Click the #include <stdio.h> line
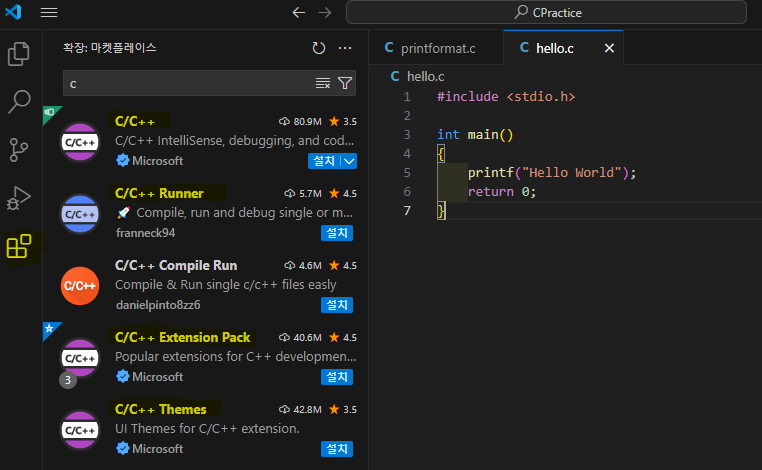Screen dimensions: 762x470 pyautogui.click(x=506, y=97)
